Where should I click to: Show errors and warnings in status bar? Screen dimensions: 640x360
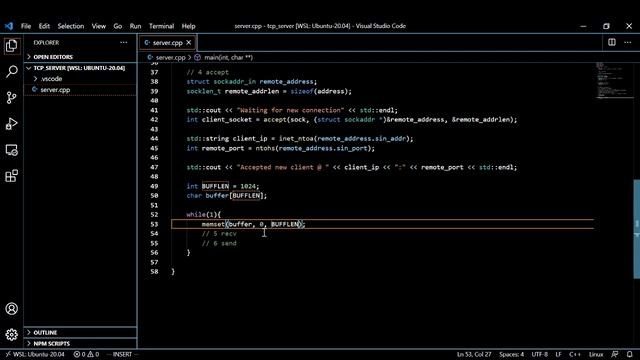pyautogui.click(x=86, y=354)
